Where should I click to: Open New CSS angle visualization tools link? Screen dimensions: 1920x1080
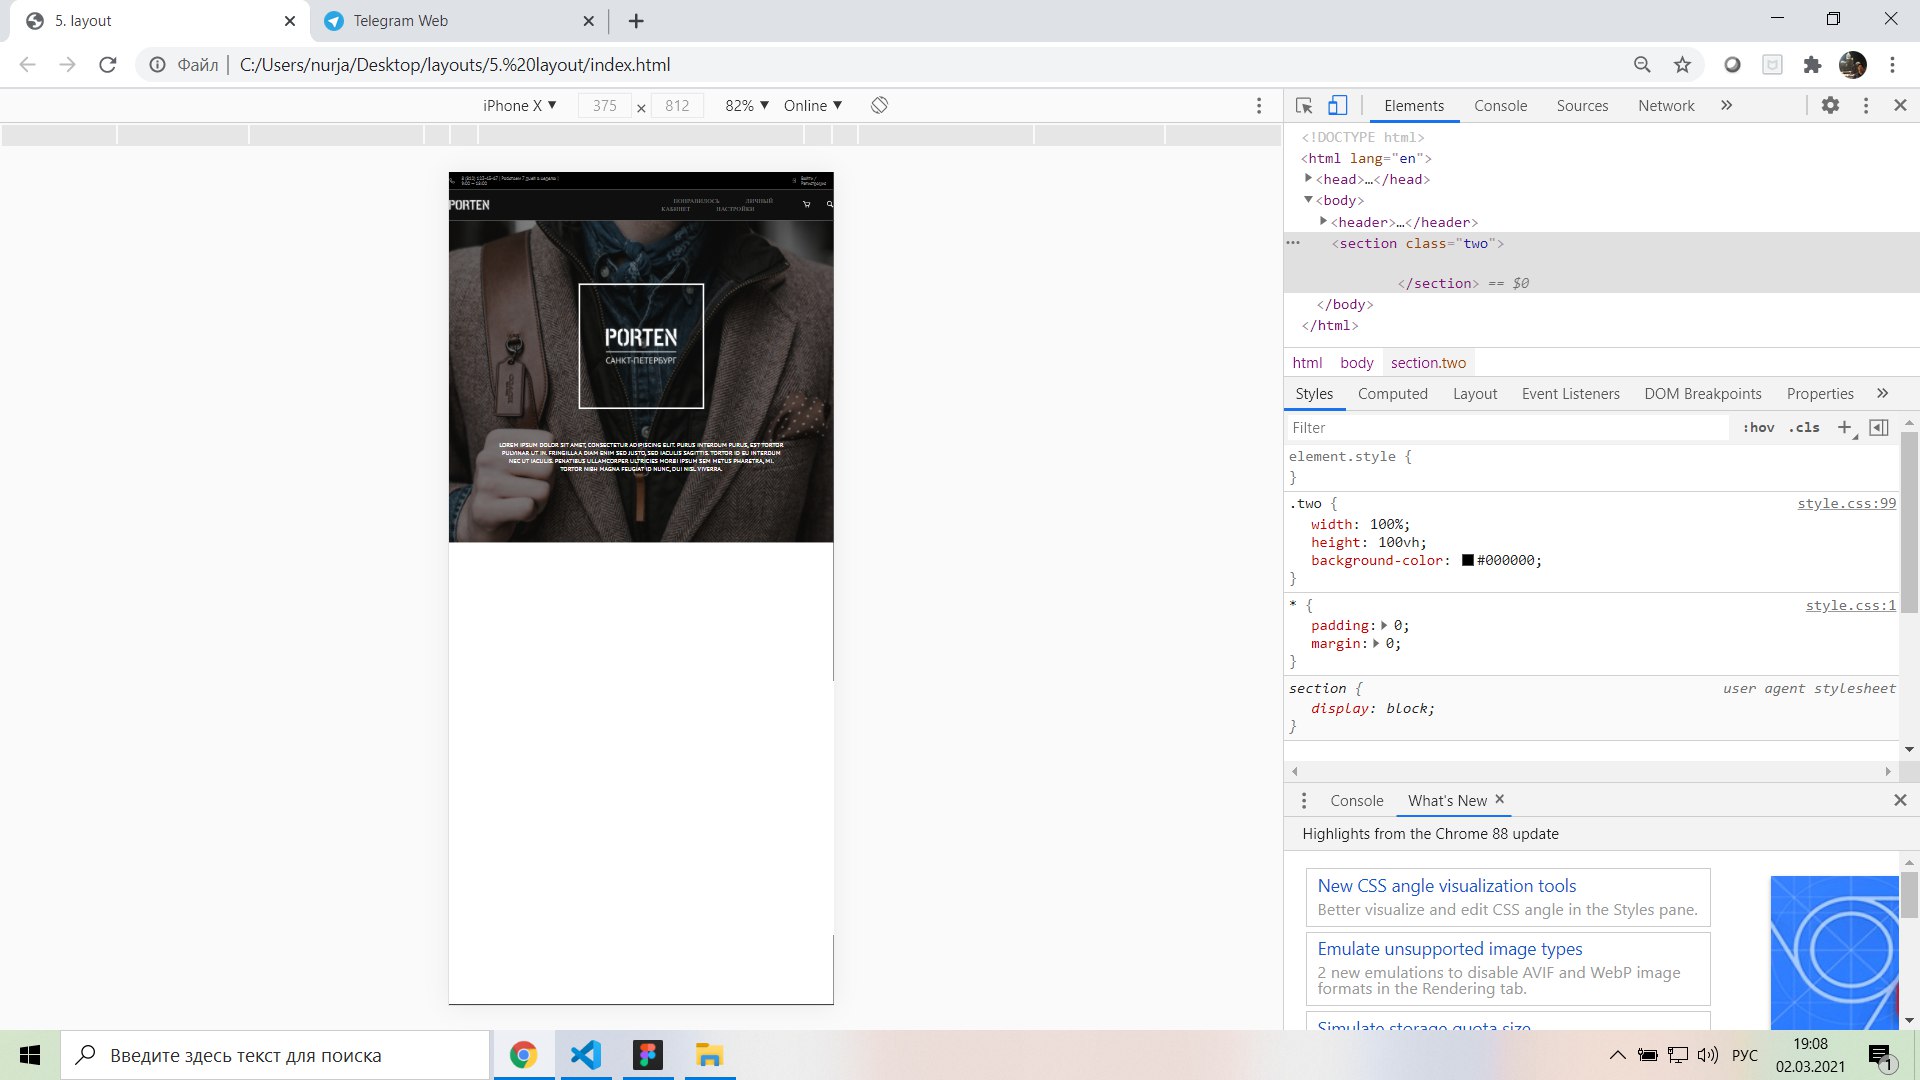pos(1446,886)
